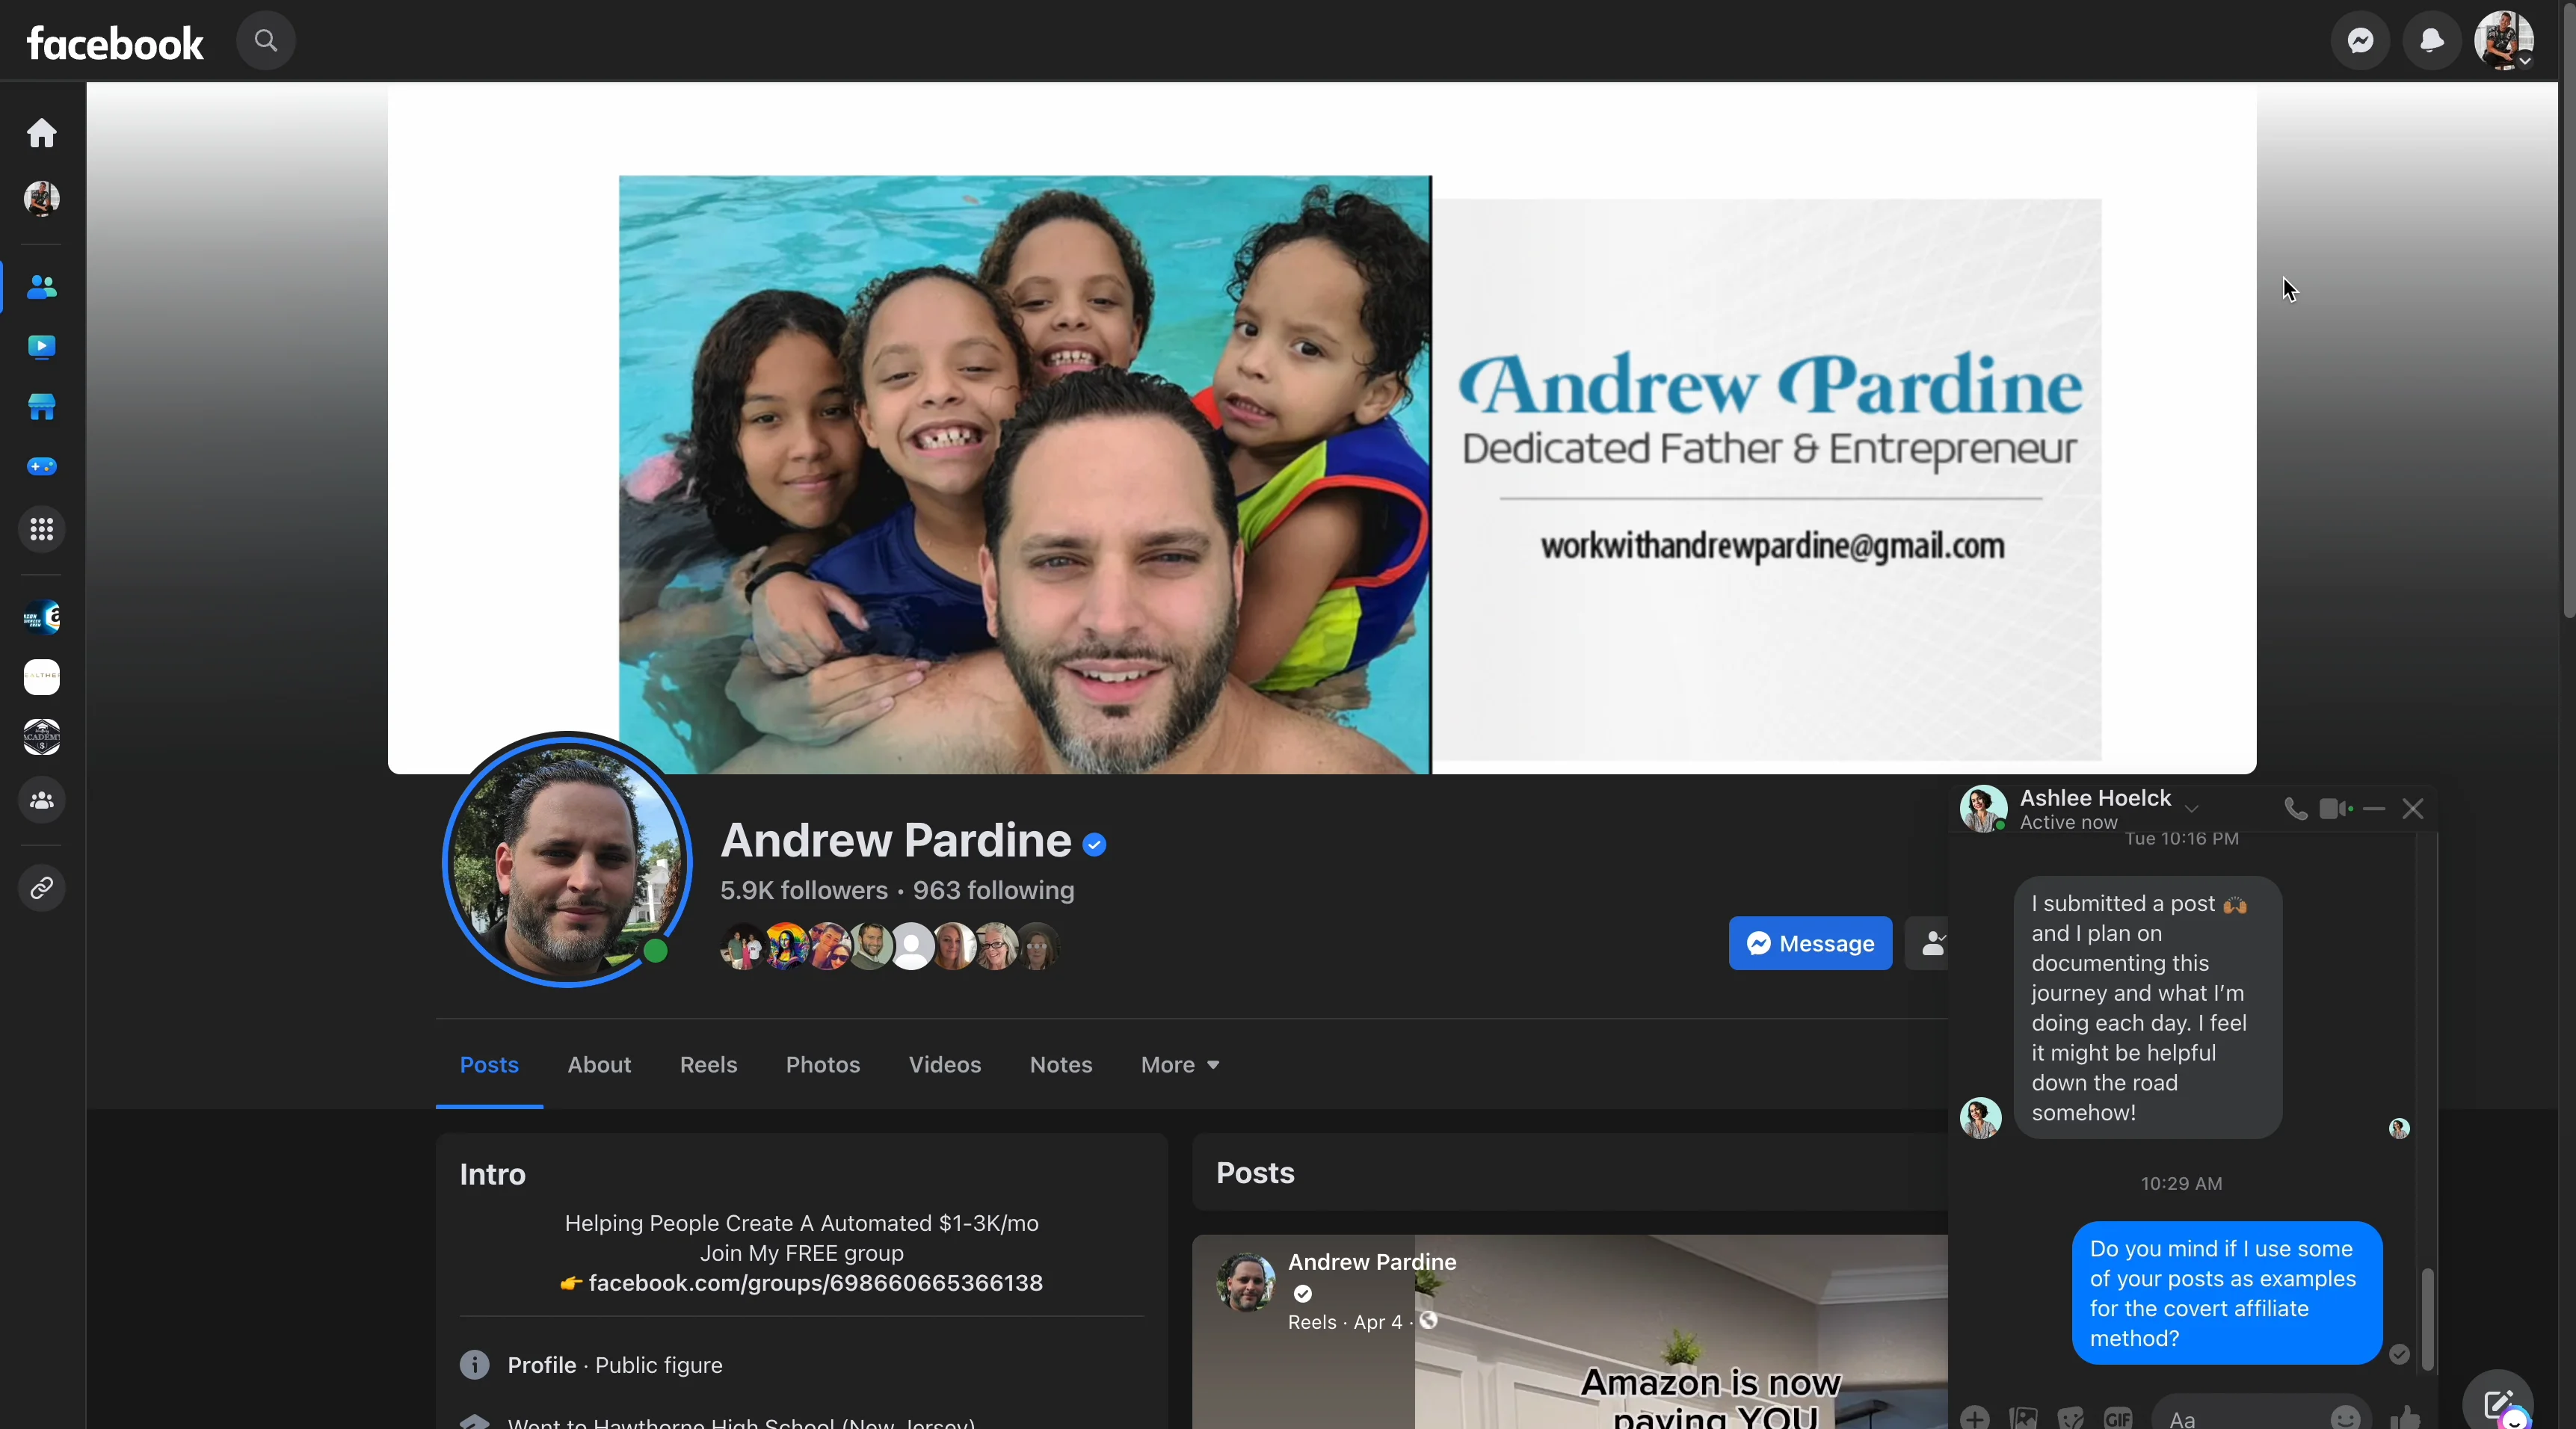Image resolution: width=2576 pixels, height=1429 pixels.
Task: Choose a sticker in the chat
Action: click(x=2071, y=1417)
